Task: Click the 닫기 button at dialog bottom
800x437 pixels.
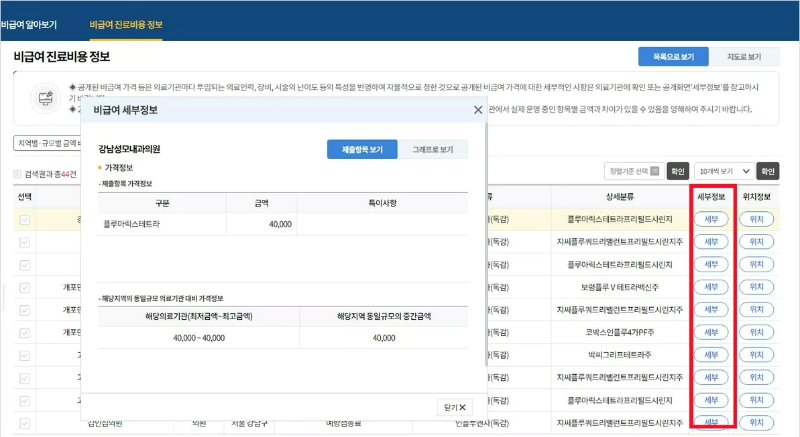Action: click(455, 407)
